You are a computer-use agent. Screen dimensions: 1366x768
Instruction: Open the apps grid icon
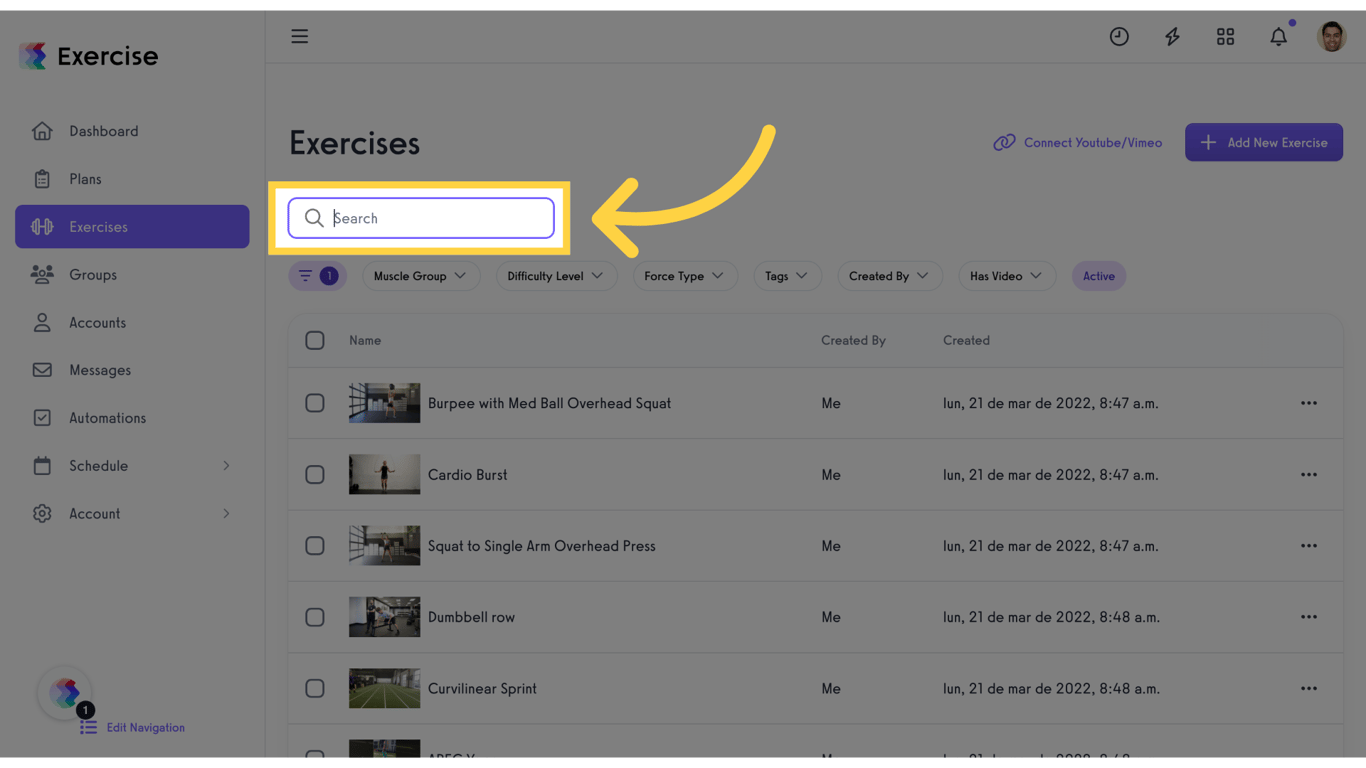[x=1225, y=37]
